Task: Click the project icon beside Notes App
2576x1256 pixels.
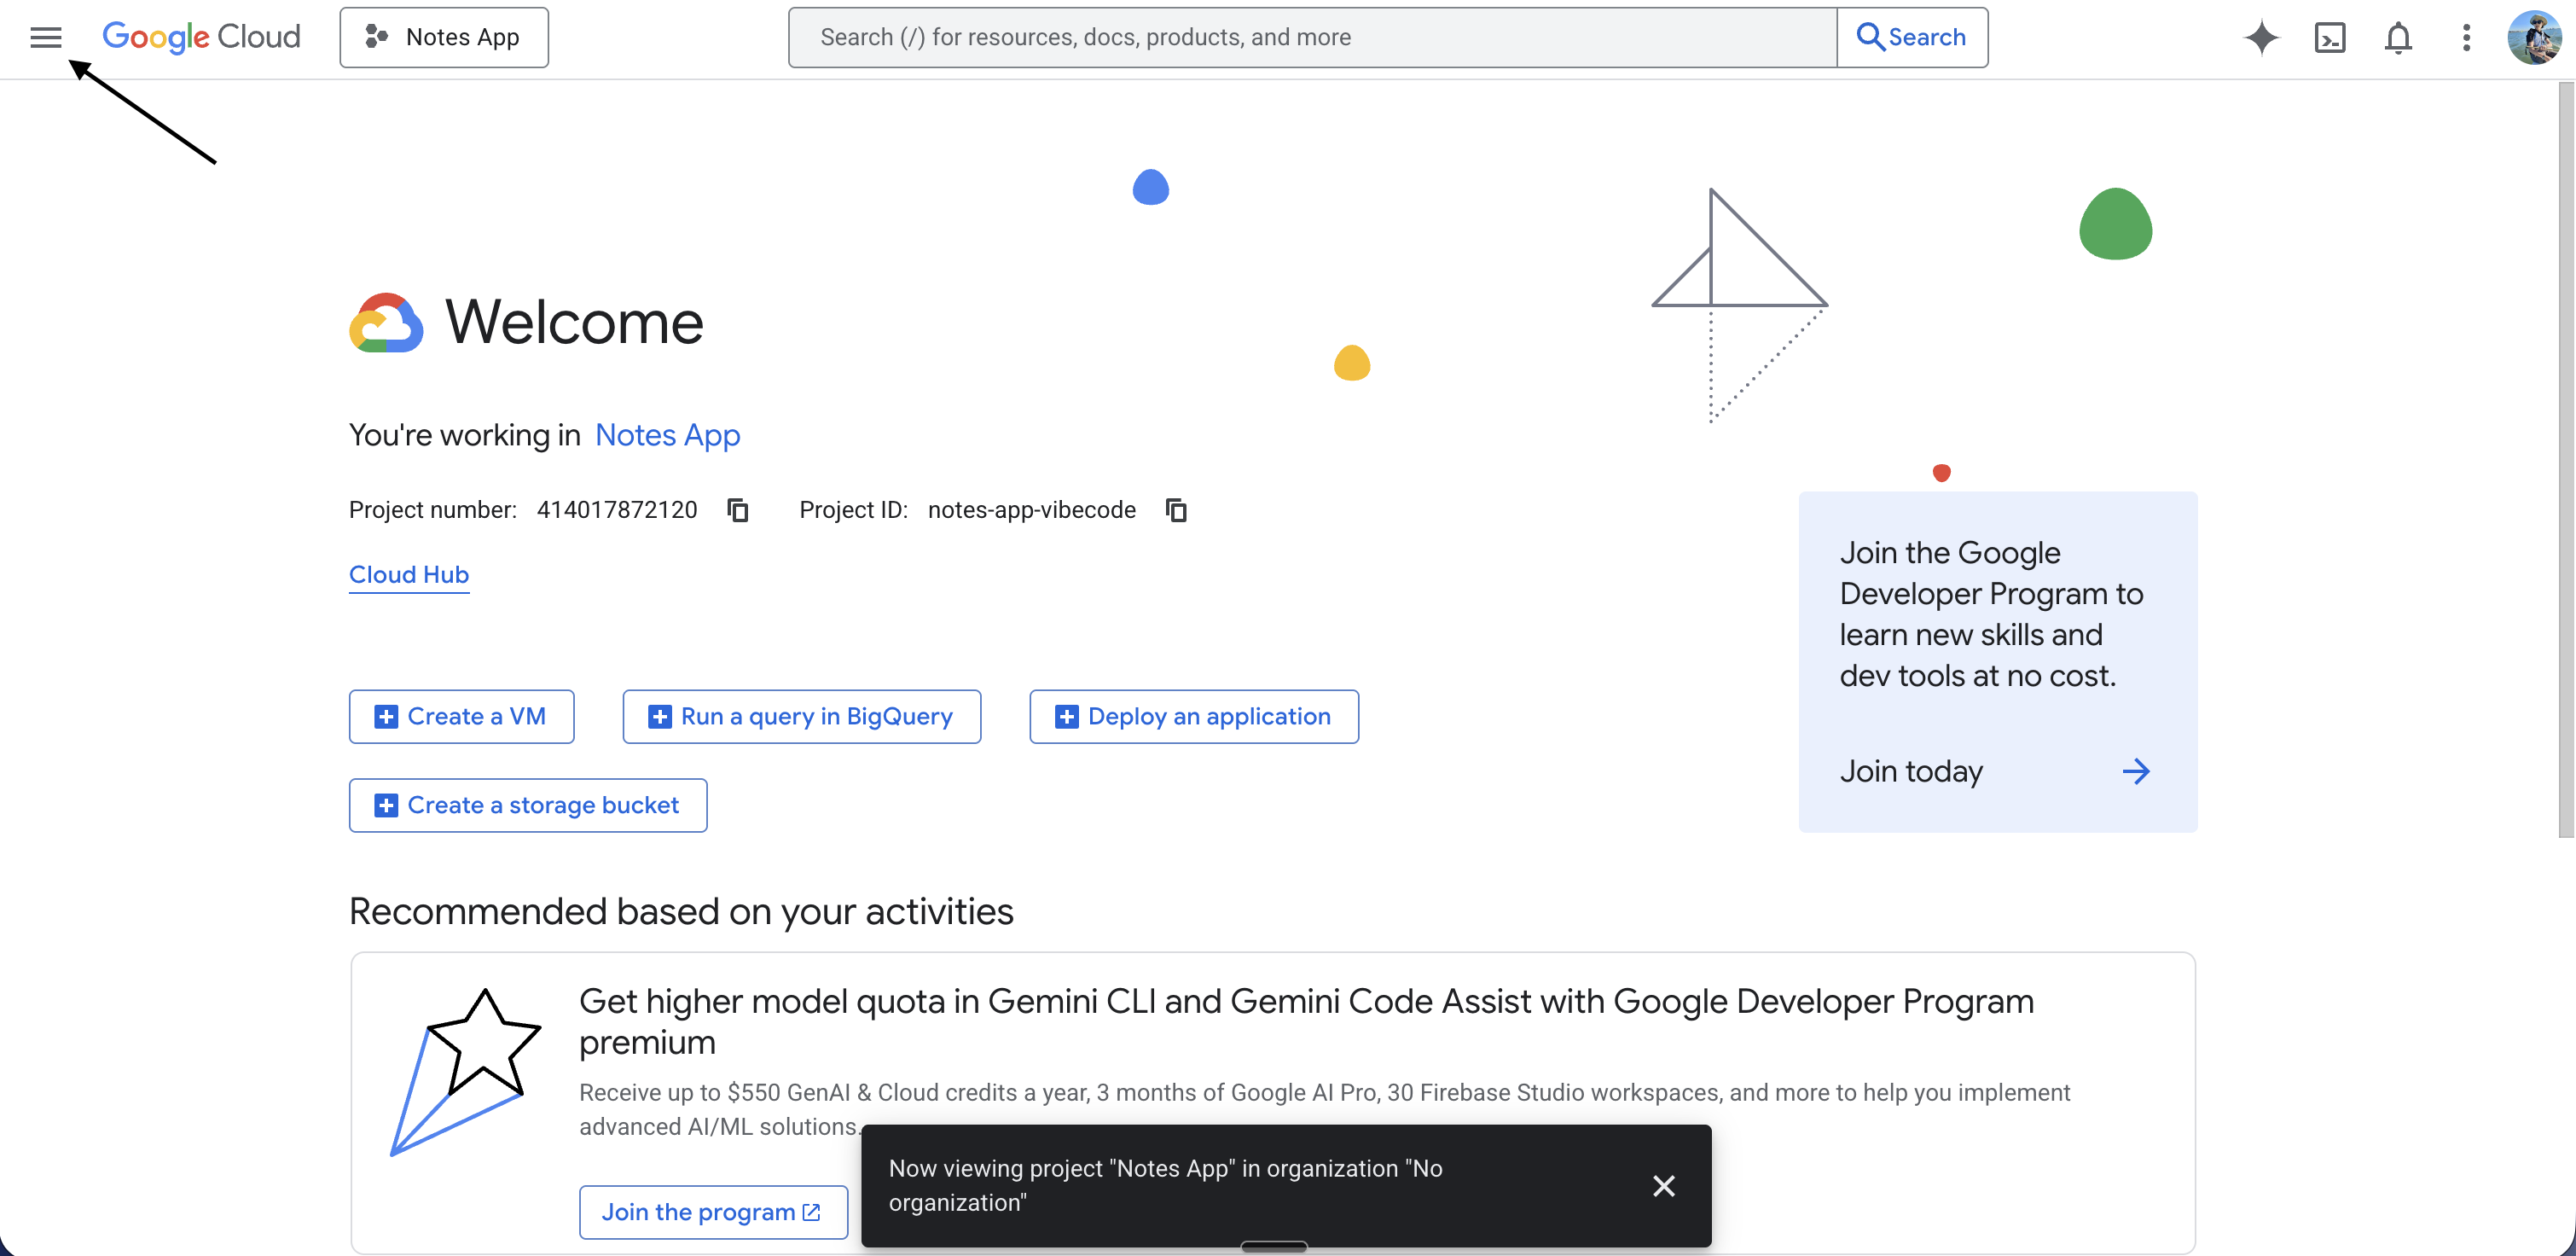Action: pos(376,37)
